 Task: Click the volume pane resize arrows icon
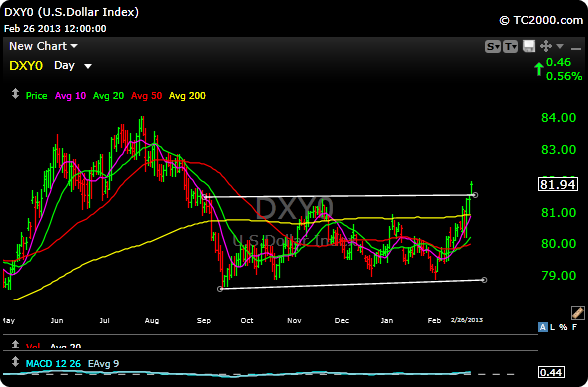pos(15,344)
